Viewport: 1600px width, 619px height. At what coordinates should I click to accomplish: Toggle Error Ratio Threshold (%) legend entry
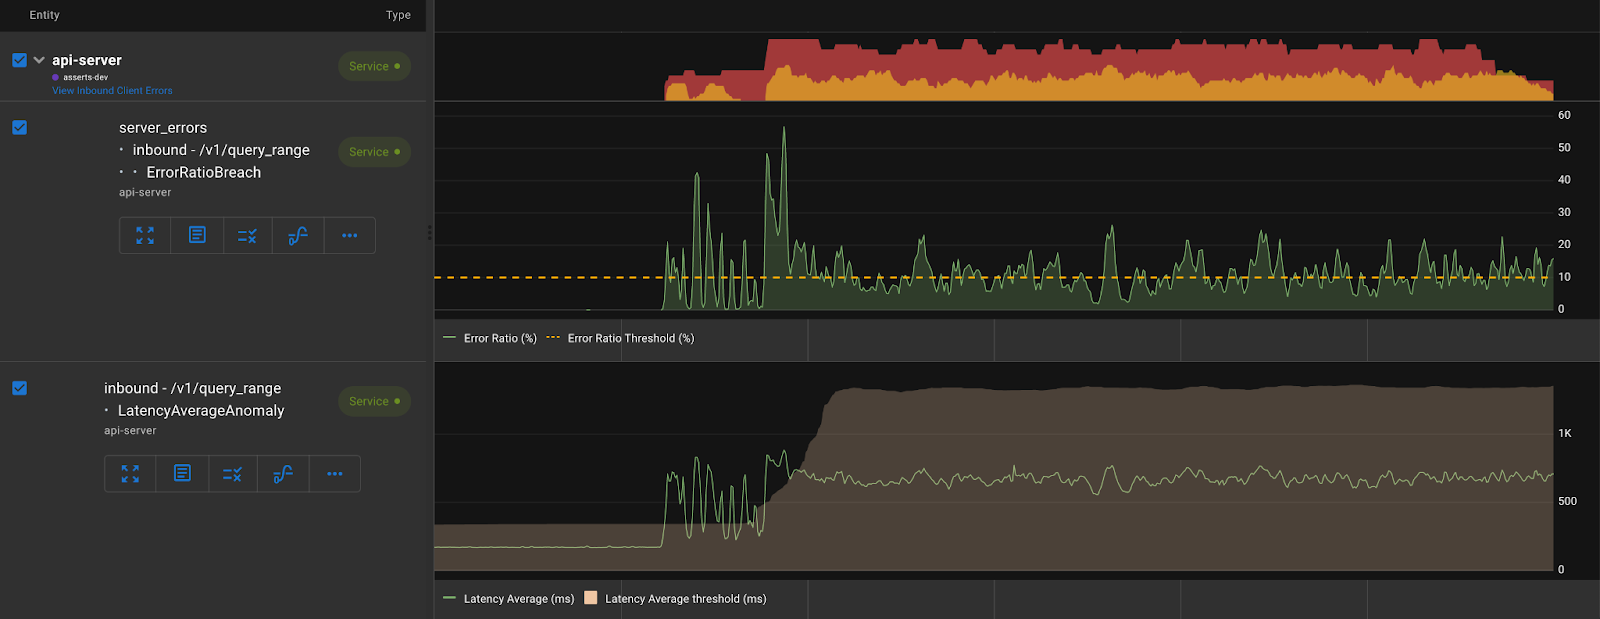click(620, 338)
